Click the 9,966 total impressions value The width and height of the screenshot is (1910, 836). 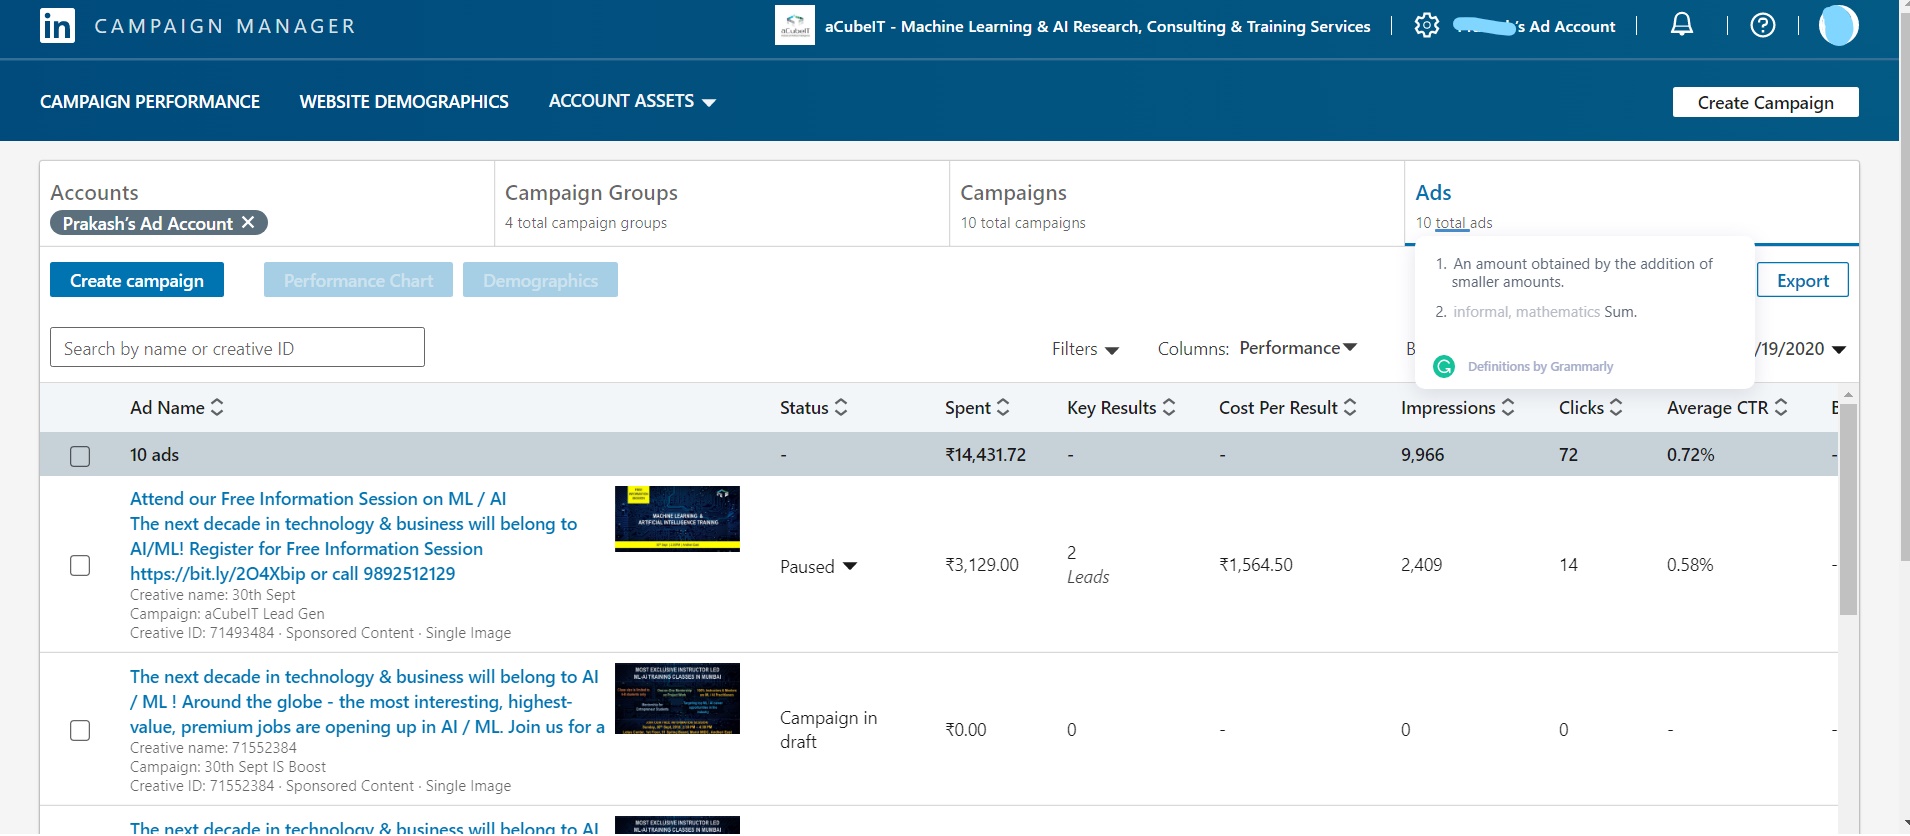click(x=1422, y=455)
